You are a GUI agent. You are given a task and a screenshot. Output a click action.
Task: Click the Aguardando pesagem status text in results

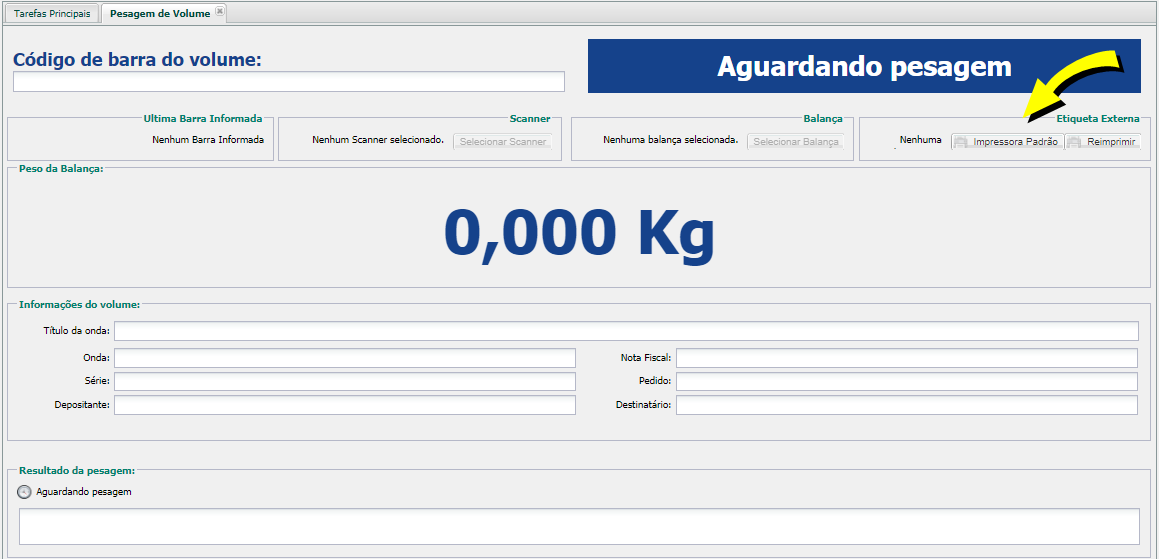pos(84,492)
